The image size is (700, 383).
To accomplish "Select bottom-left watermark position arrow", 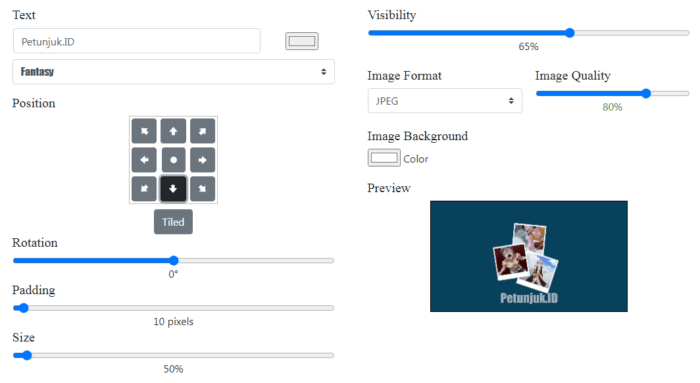I will (144, 189).
